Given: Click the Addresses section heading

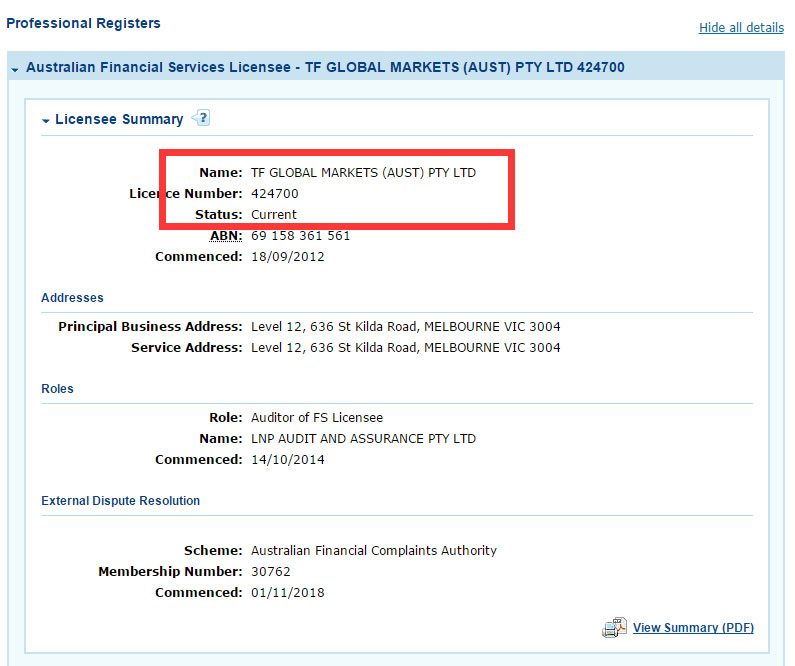Looking at the screenshot, I should pos(72,298).
